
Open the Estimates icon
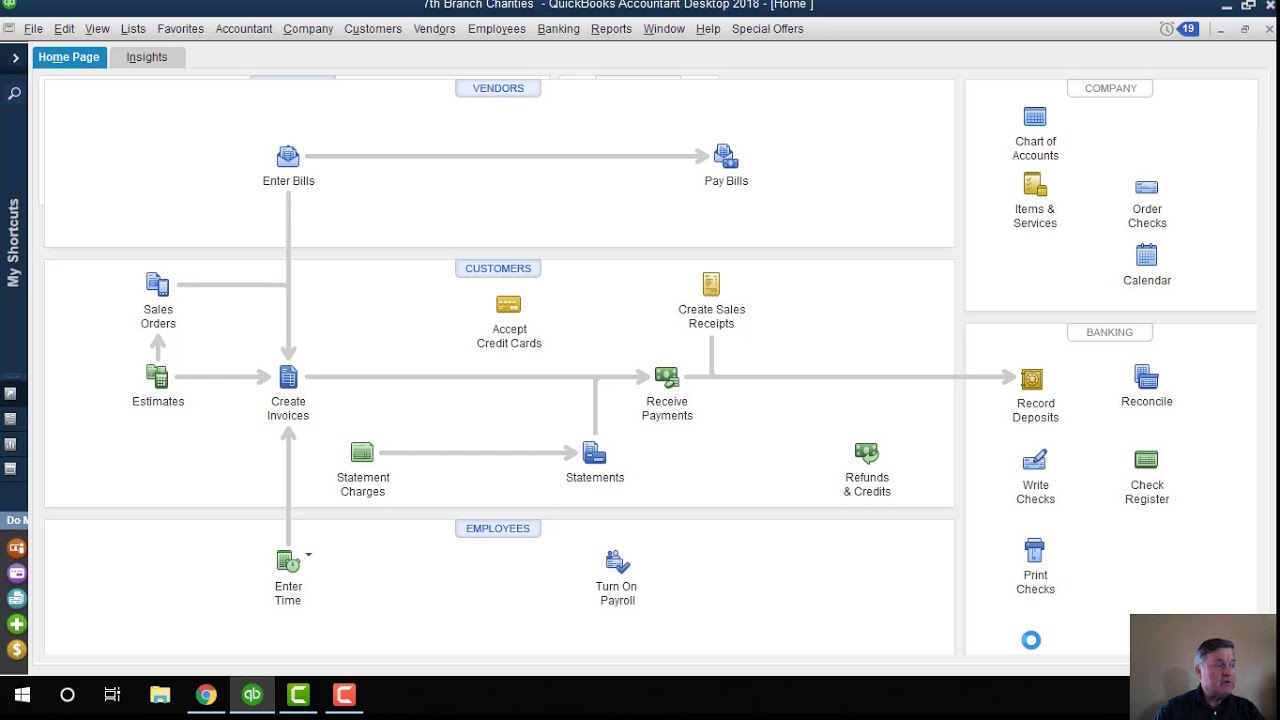[158, 377]
